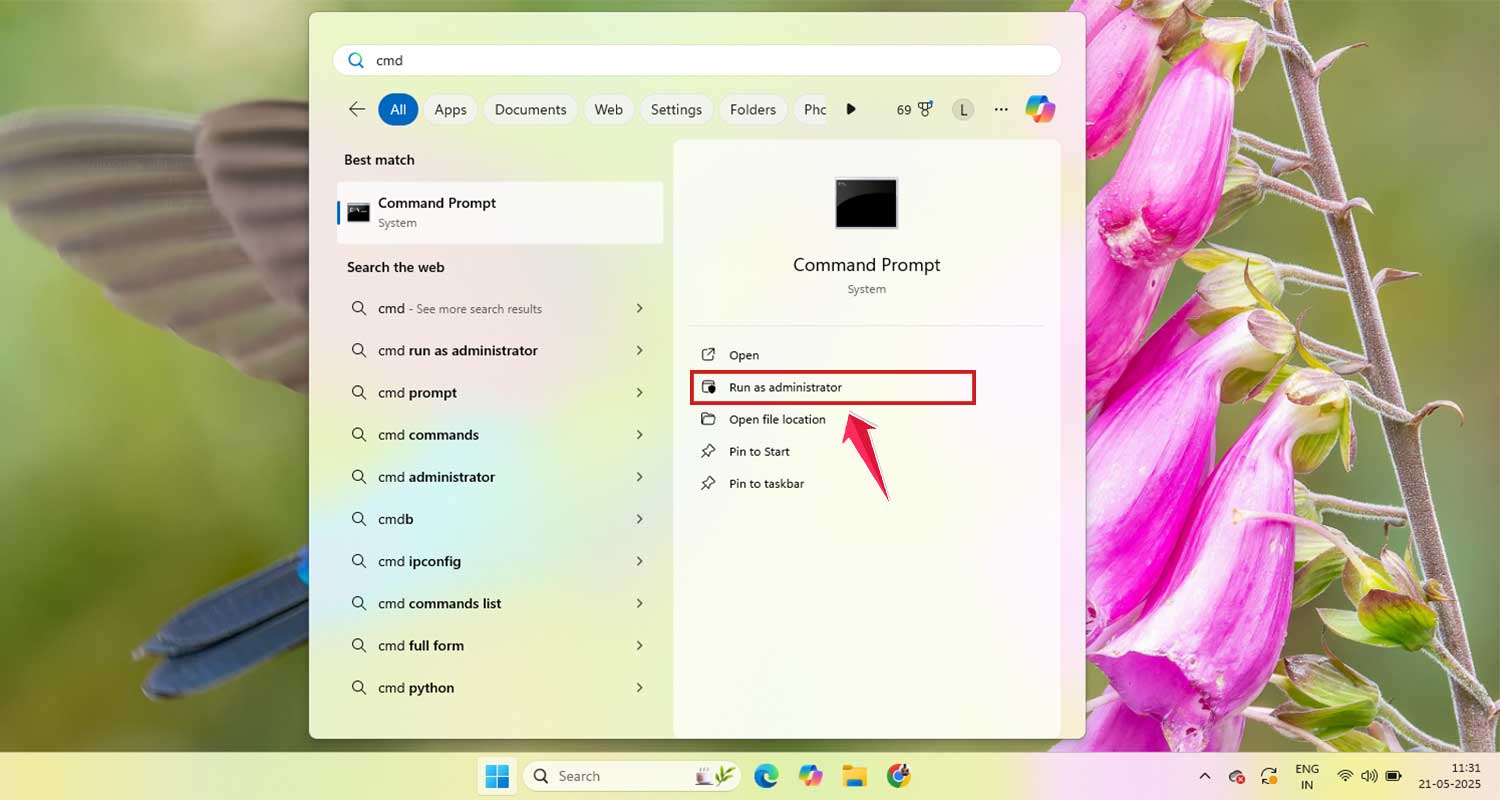The image size is (1500, 800).
Task: Open File Explorer from the taskbar
Action: pyautogui.click(x=854, y=775)
